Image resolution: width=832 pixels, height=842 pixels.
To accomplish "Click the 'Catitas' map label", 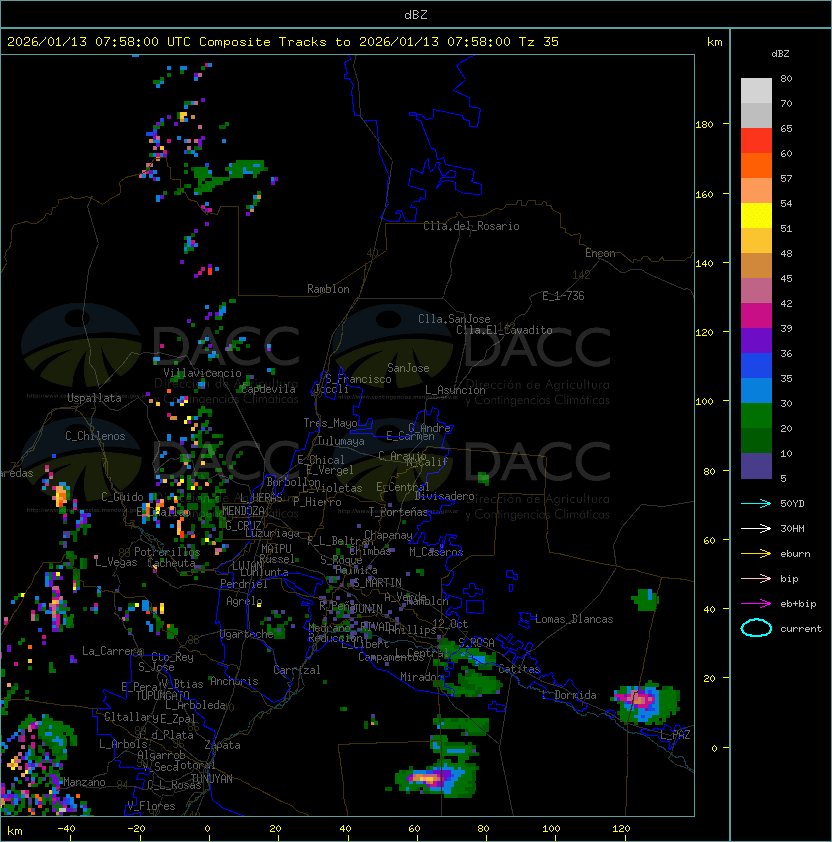I will coord(519,669).
